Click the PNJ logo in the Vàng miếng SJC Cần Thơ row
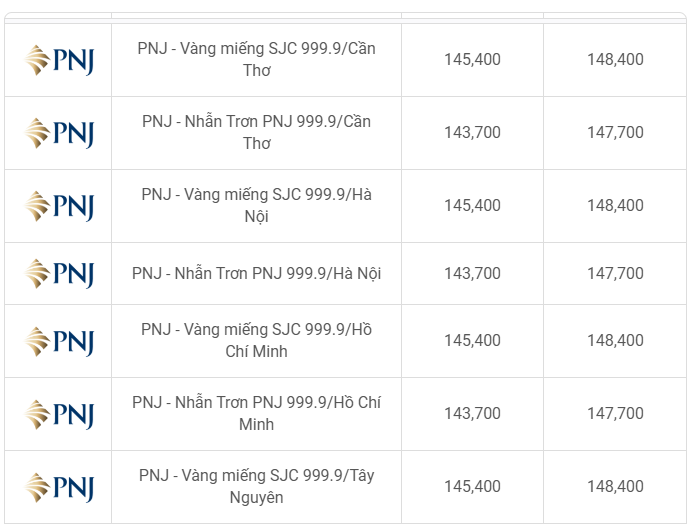This screenshot has height=524, width=692. tap(59, 60)
